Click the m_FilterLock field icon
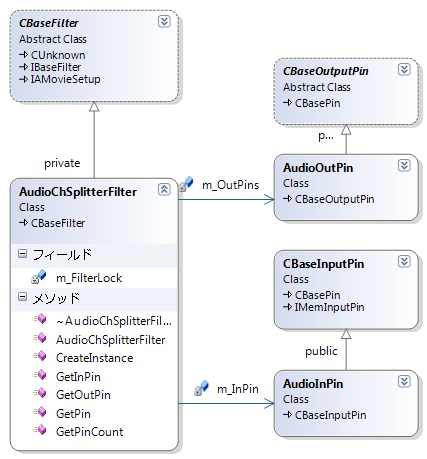Viewport: 427px width, 459px height. pos(39,277)
